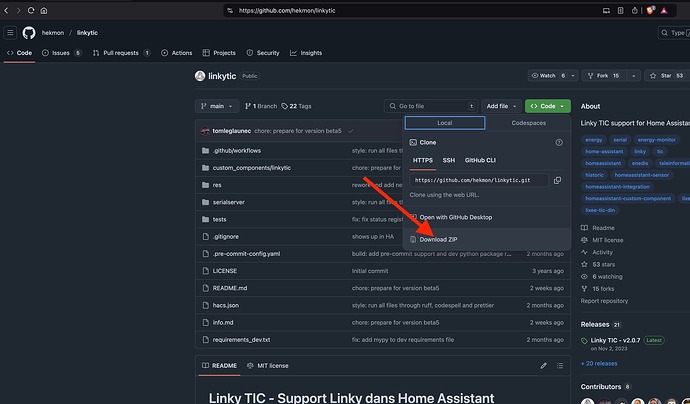Open the 1 Branch link

(261, 106)
